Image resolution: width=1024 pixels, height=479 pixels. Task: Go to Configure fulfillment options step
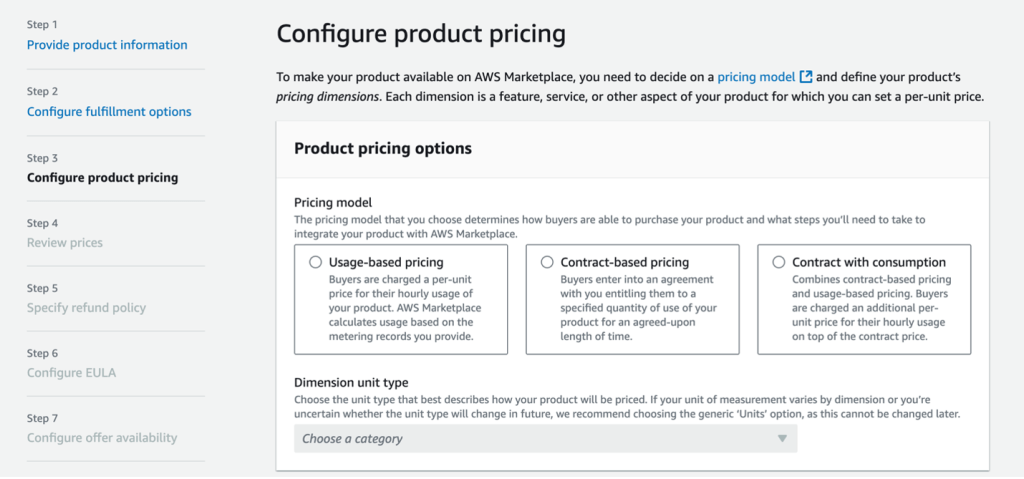(109, 112)
